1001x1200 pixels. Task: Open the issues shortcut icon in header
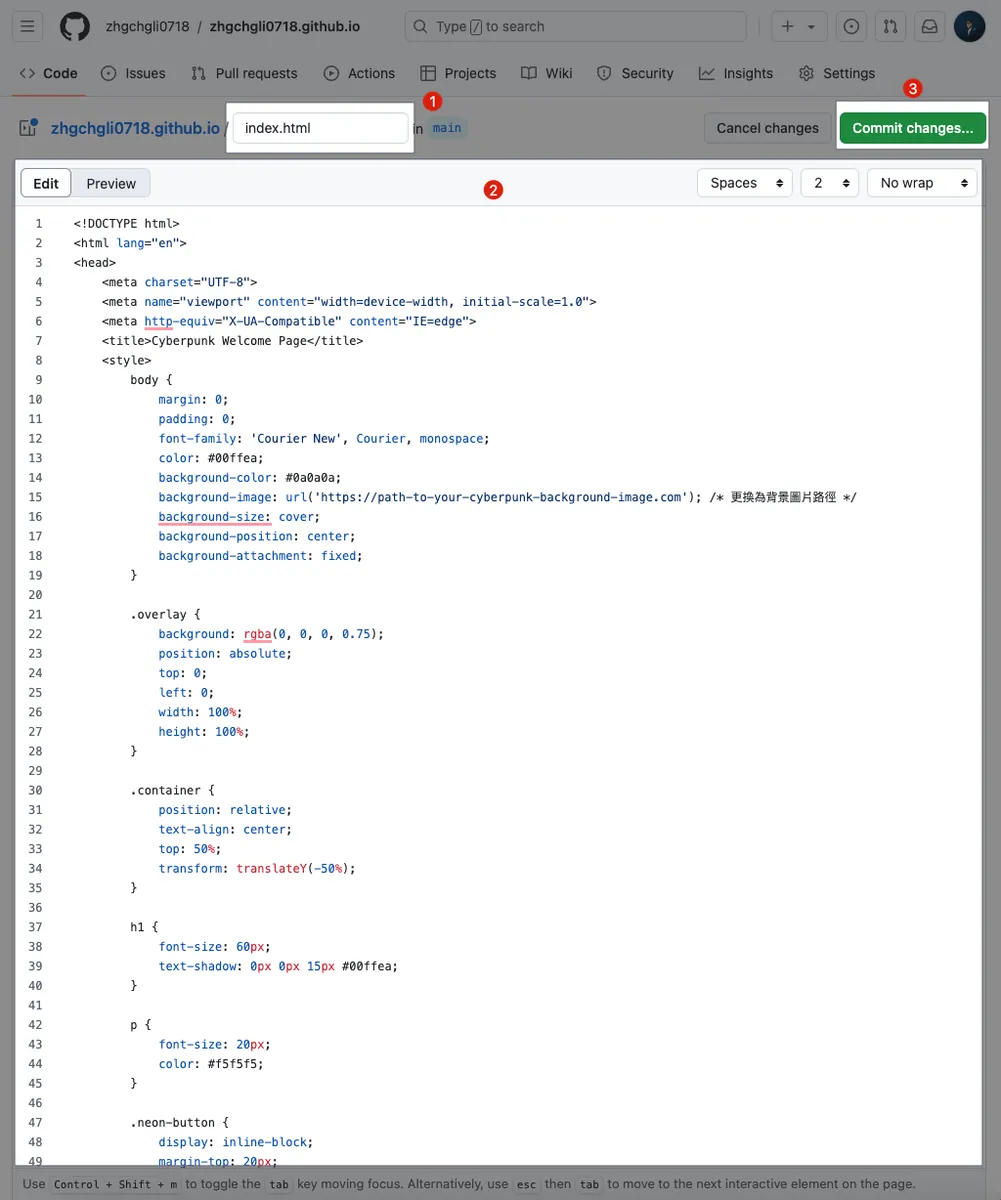point(851,27)
